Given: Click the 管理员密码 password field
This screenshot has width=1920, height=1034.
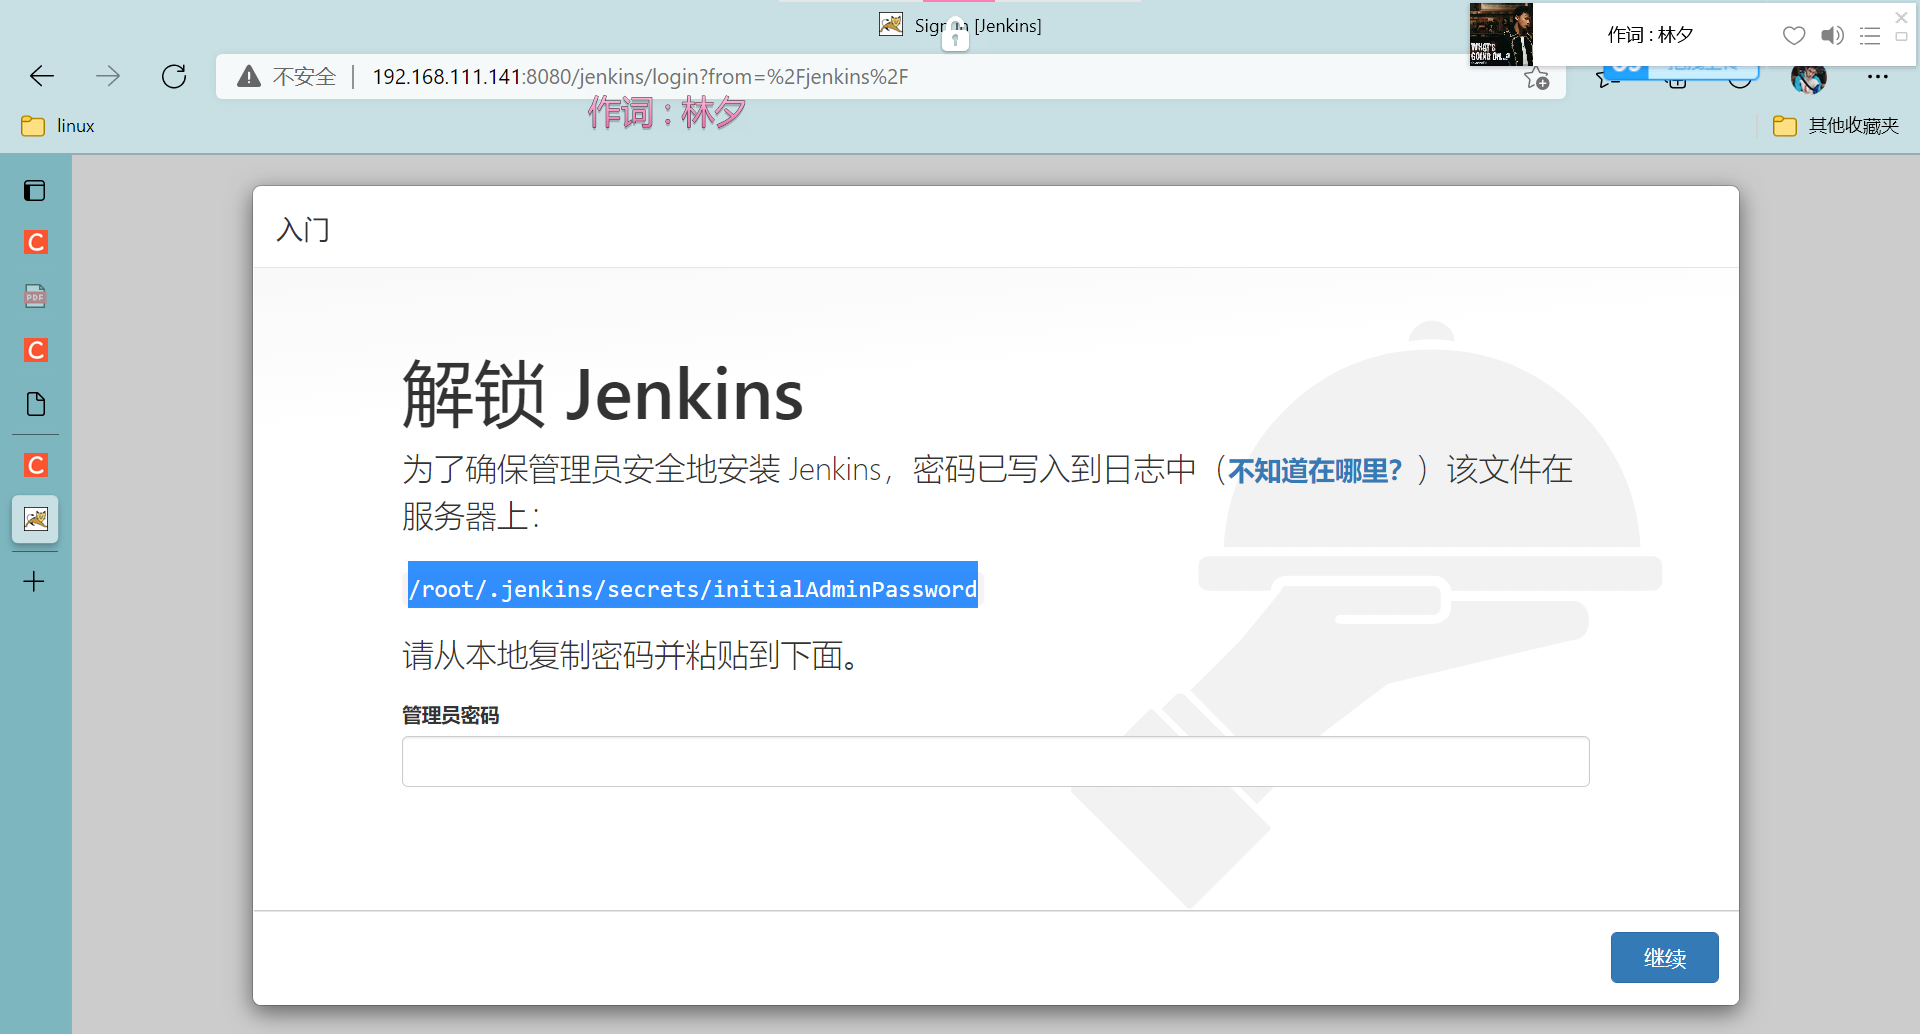Looking at the screenshot, I should (995, 762).
